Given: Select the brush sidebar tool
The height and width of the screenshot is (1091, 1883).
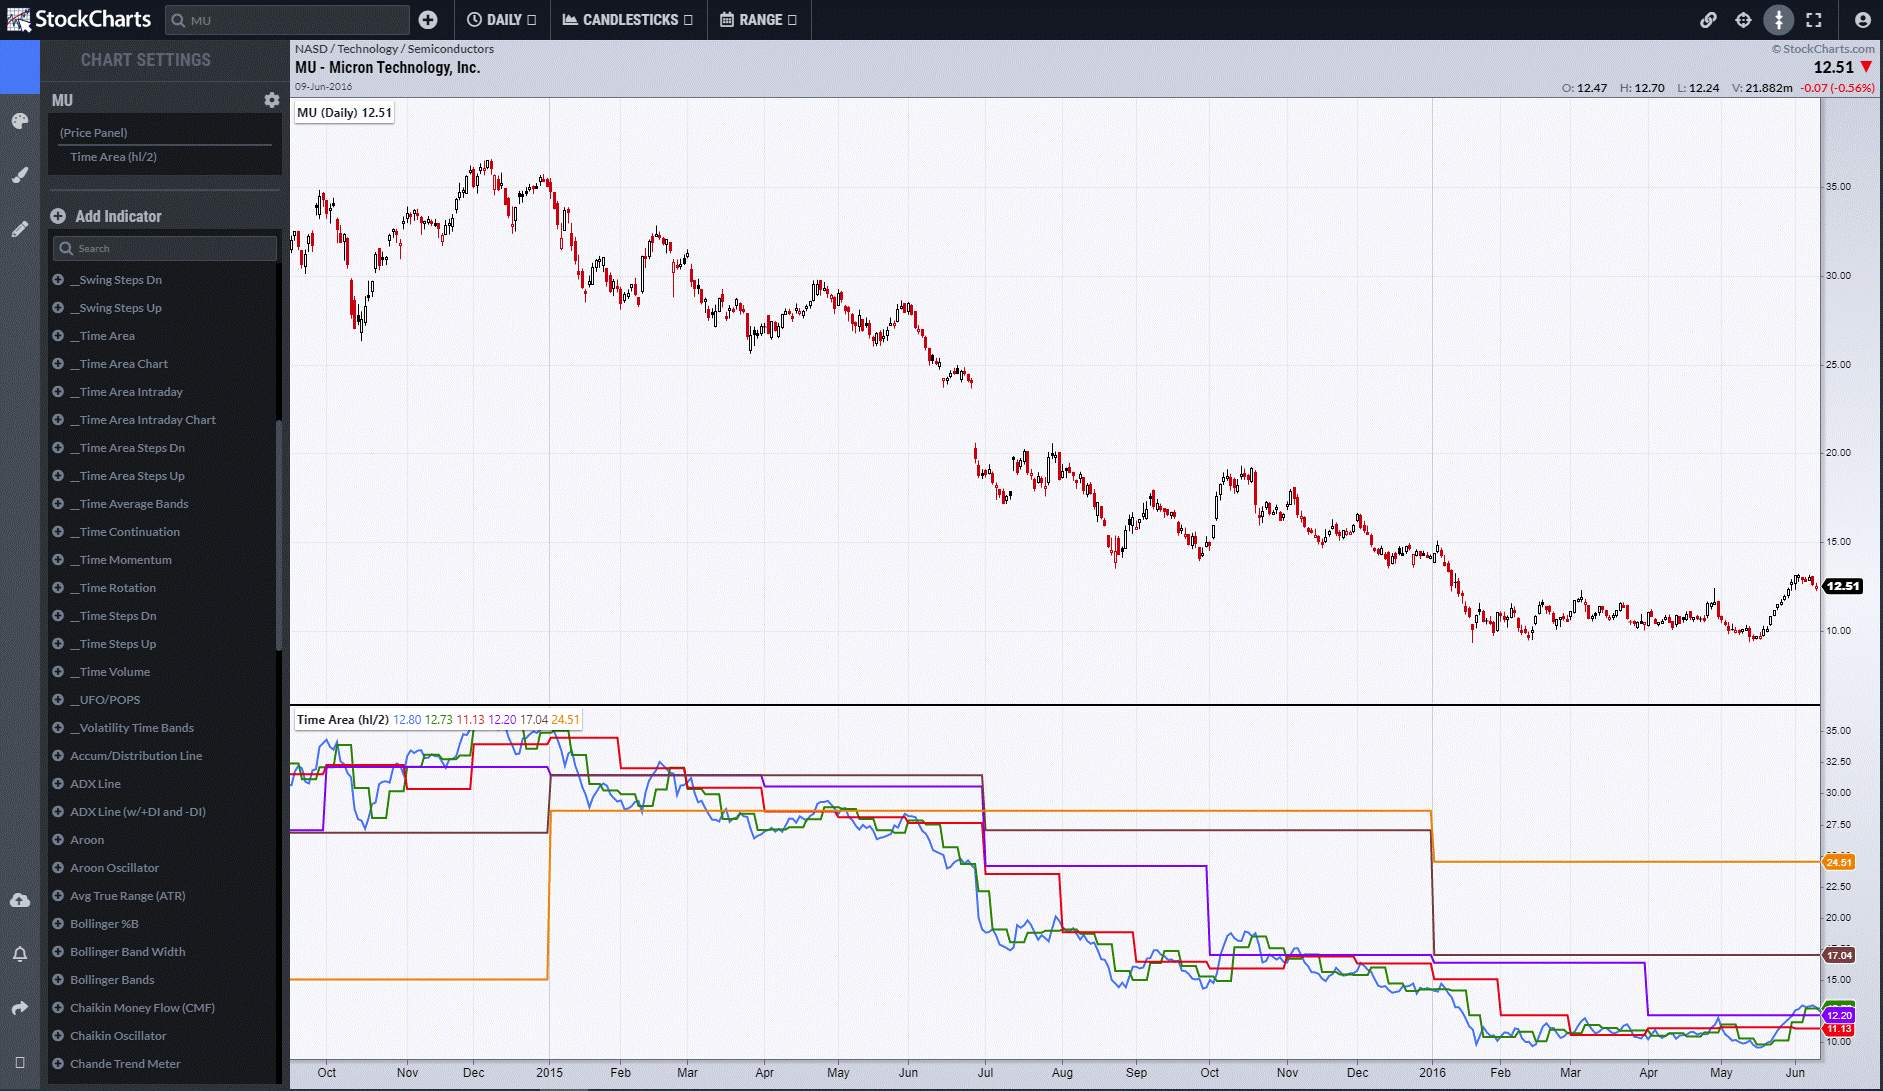Looking at the screenshot, I should [x=20, y=175].
